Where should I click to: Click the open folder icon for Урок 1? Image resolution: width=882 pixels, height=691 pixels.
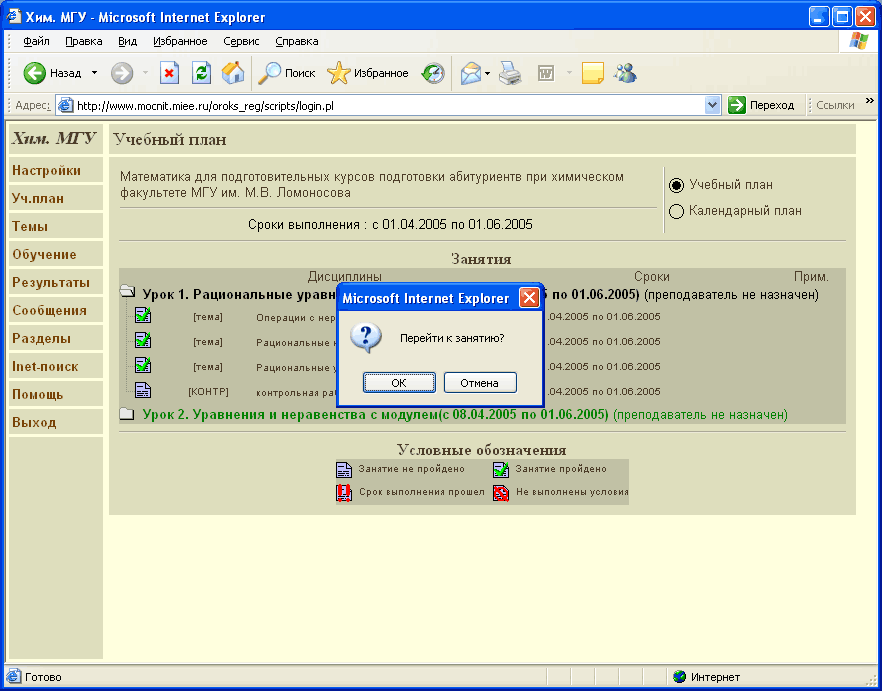coord(128,292)
